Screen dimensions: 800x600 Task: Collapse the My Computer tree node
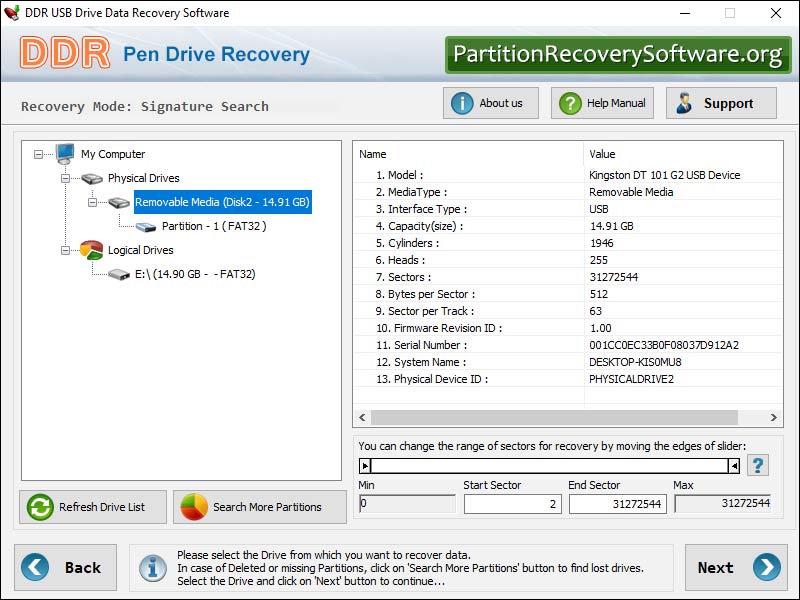point(39,154)
